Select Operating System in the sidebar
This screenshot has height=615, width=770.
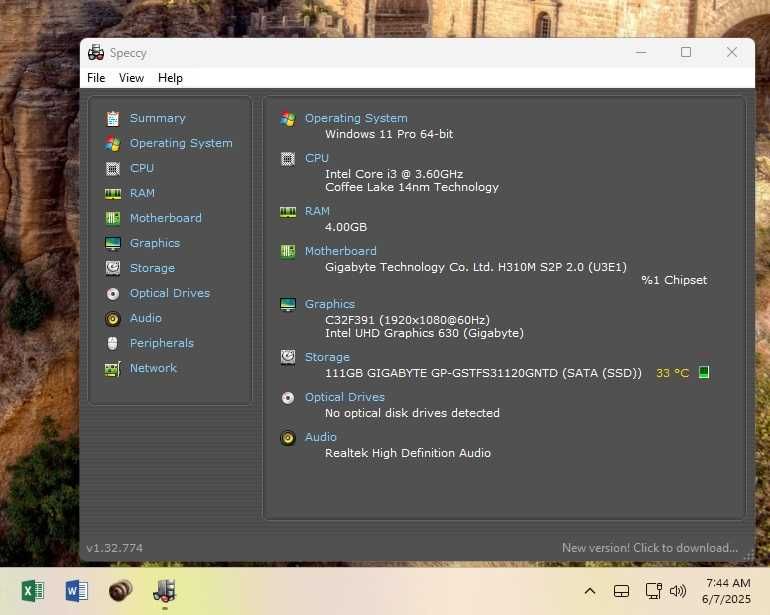point(181,143)
